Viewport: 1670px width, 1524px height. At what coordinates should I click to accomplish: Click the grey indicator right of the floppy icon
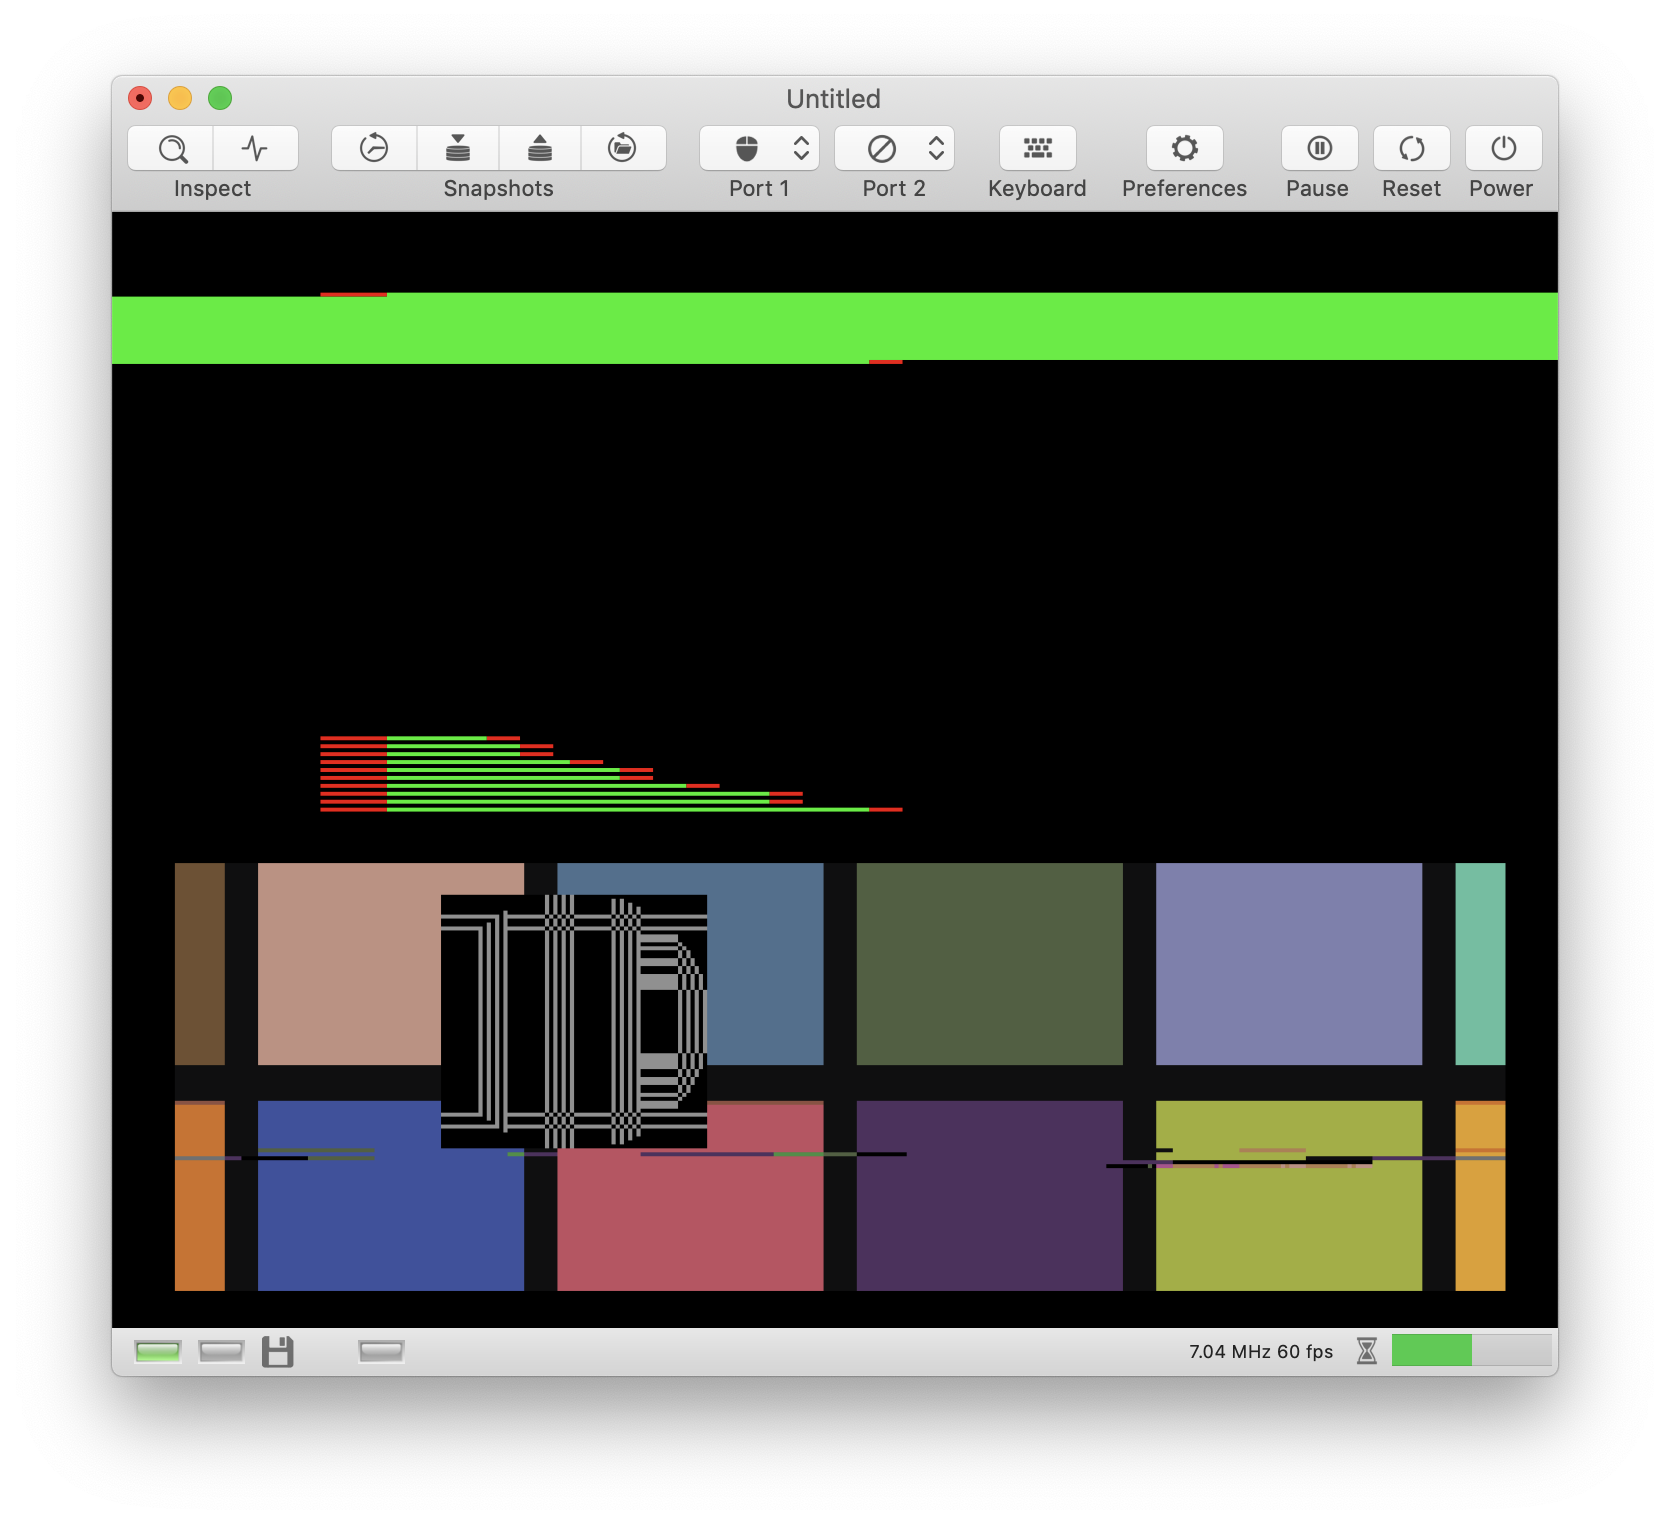(381, 1352)
